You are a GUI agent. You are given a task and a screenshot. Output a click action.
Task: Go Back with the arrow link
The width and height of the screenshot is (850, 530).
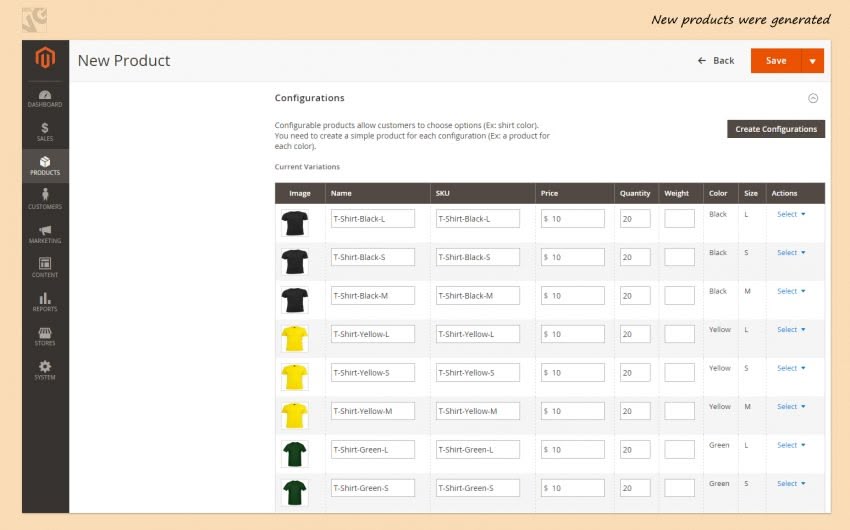coord(716,61)
